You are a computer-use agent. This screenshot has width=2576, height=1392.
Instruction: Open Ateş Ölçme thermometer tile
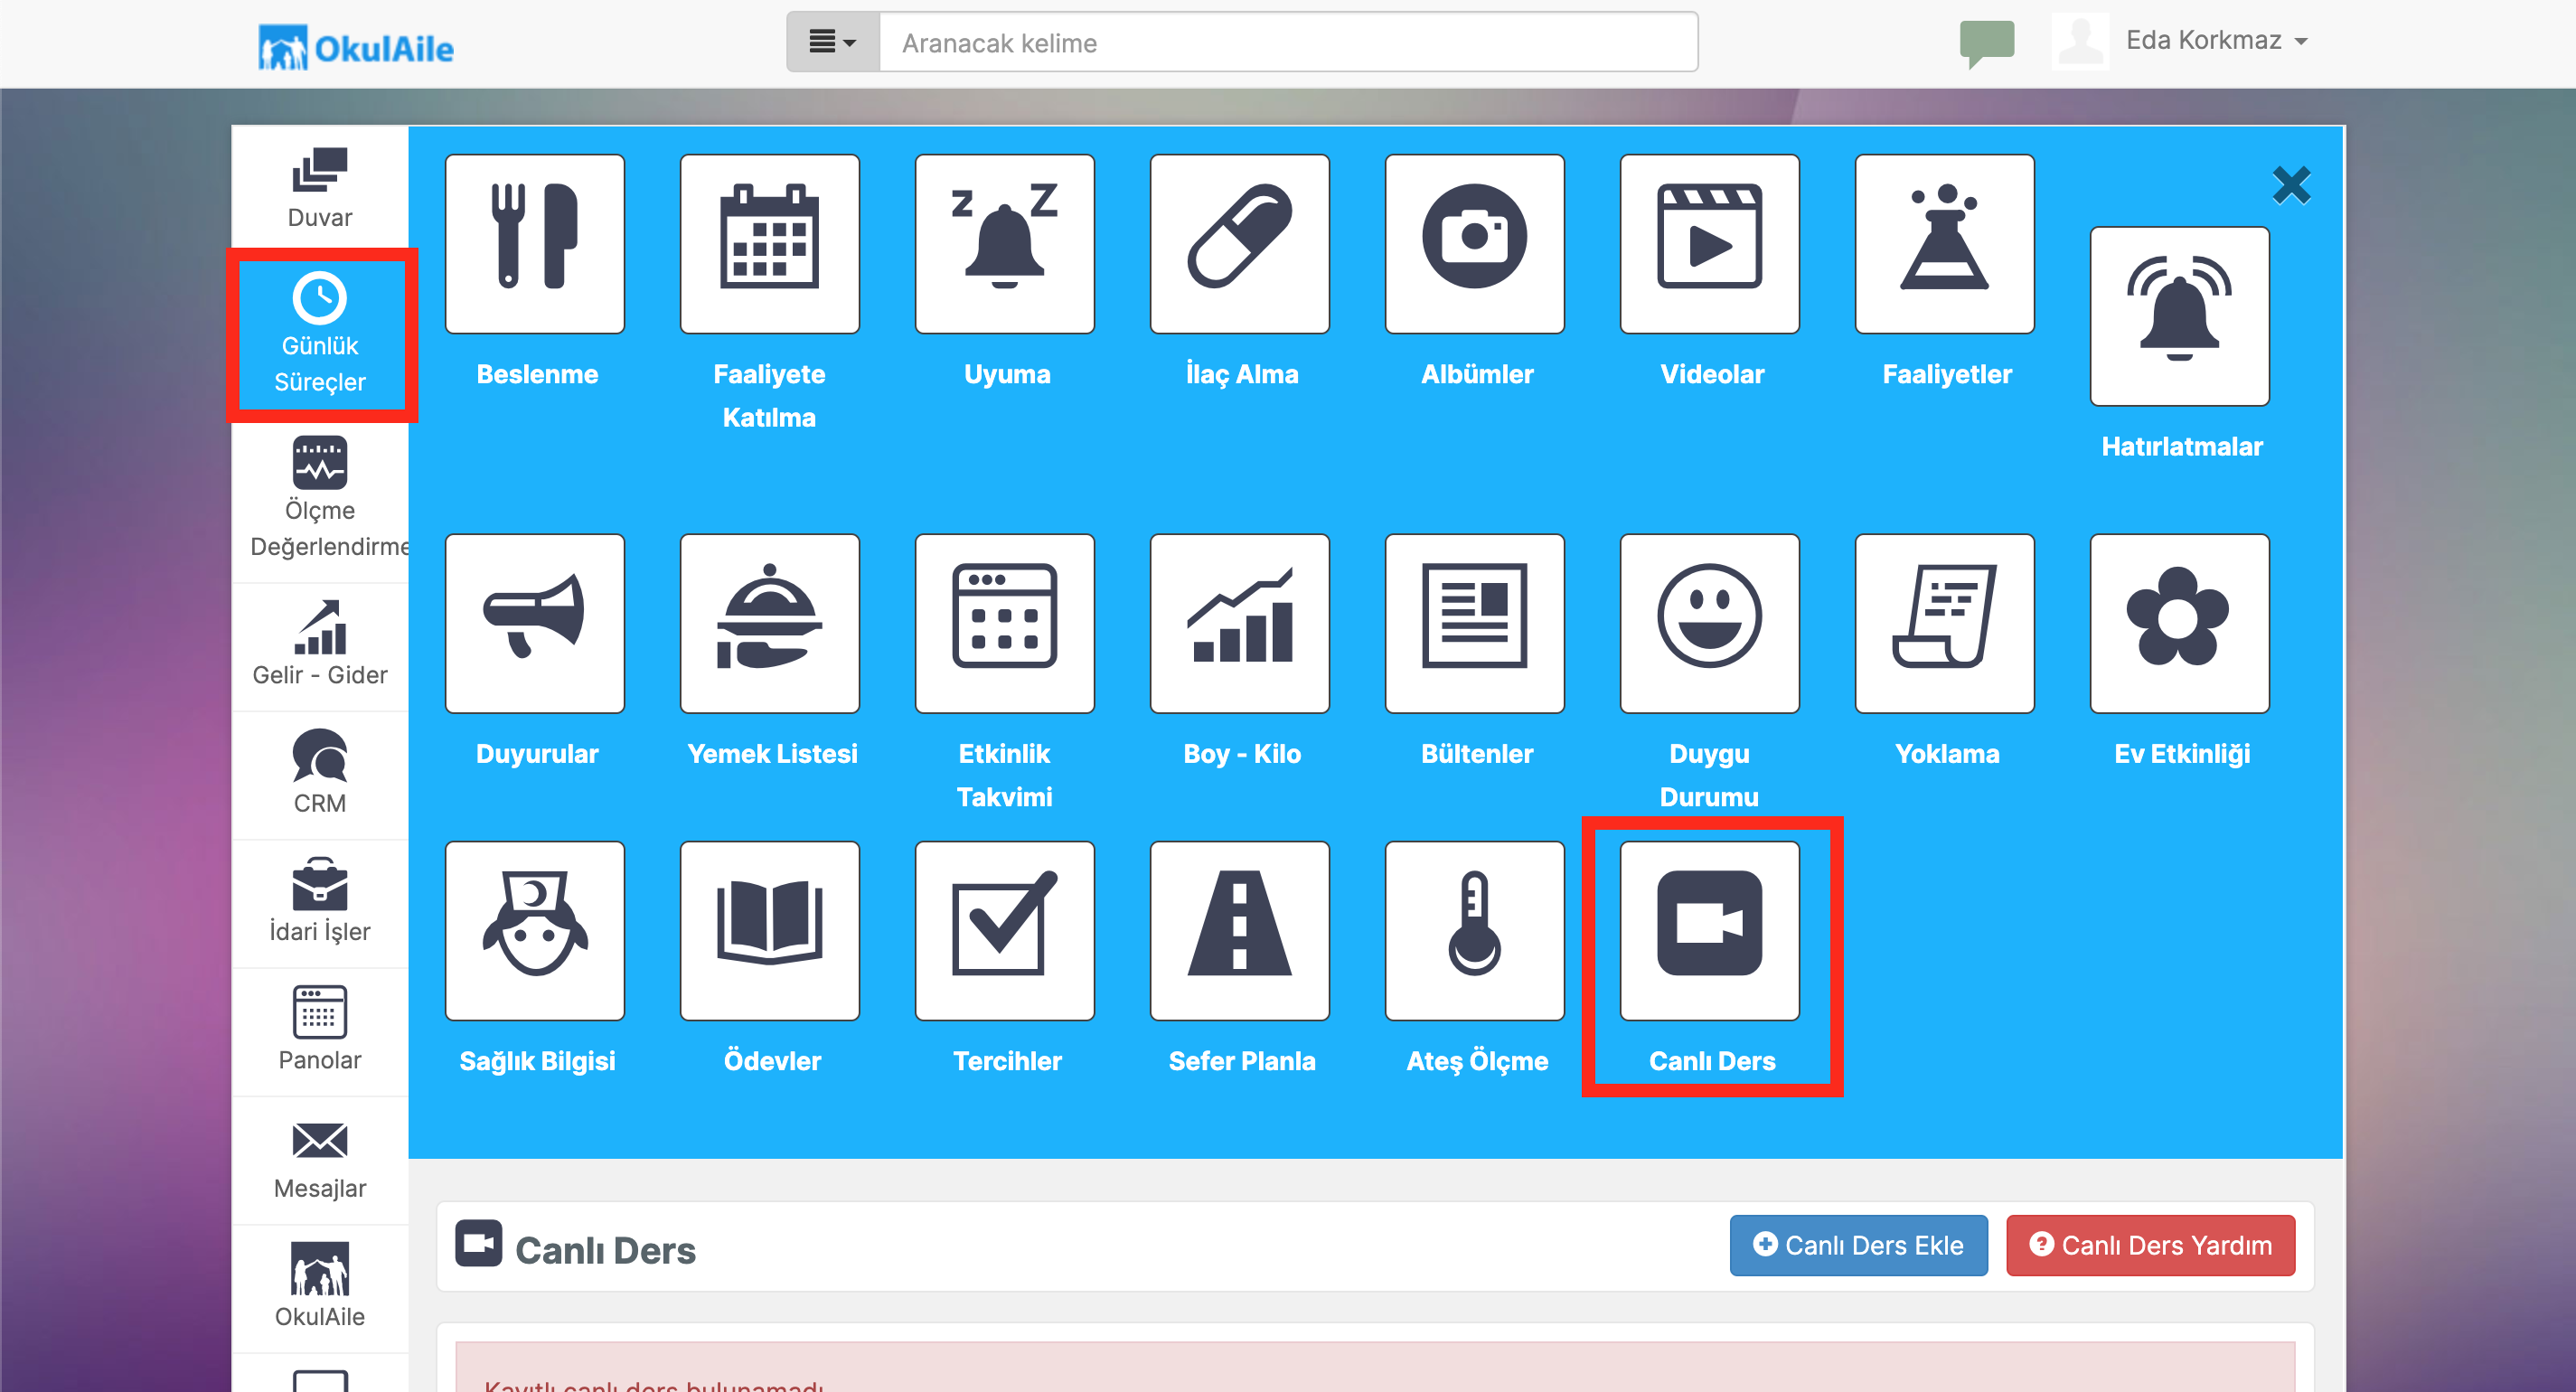pos(1474,930)
